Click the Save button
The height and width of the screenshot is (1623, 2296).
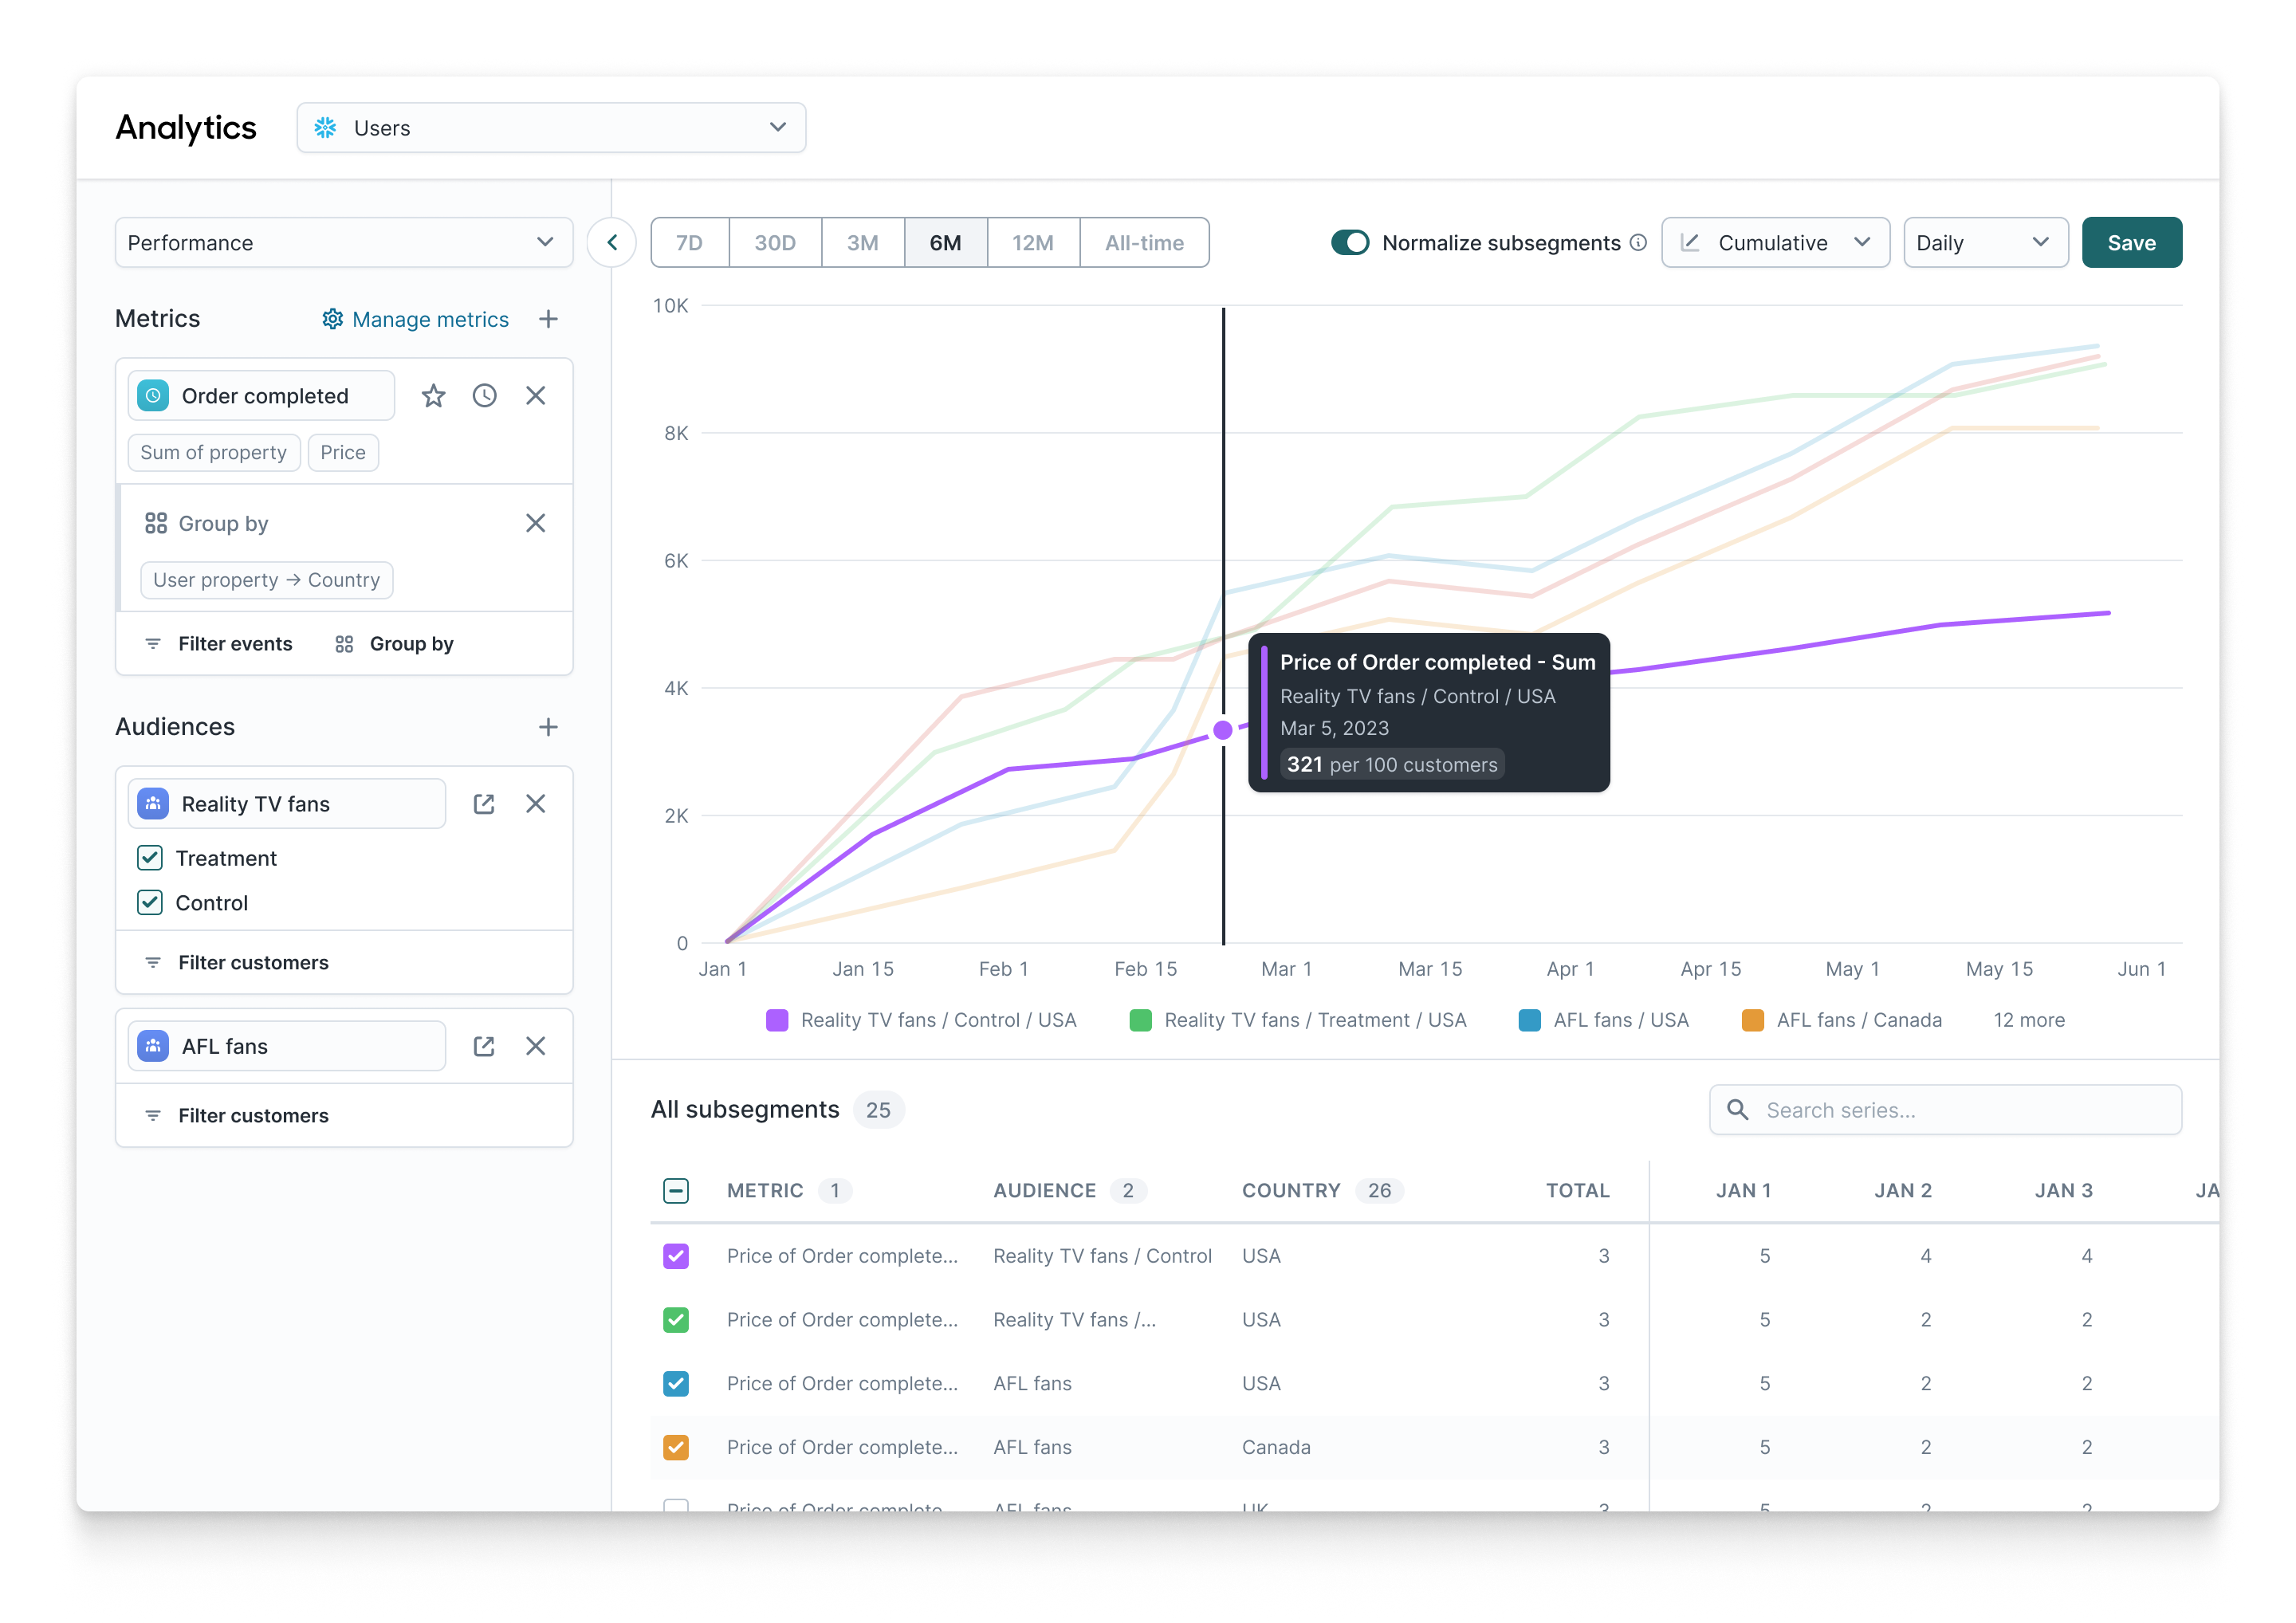pyautogui.click(x=2131, y=243)
